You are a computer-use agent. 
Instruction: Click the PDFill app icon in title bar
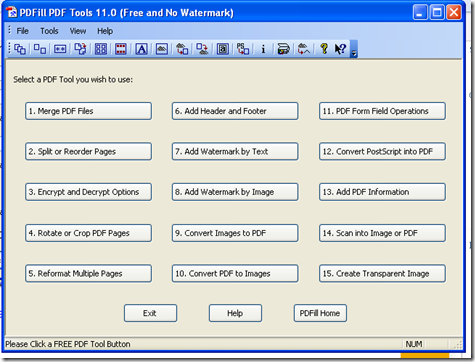click(x=12, y=13)
